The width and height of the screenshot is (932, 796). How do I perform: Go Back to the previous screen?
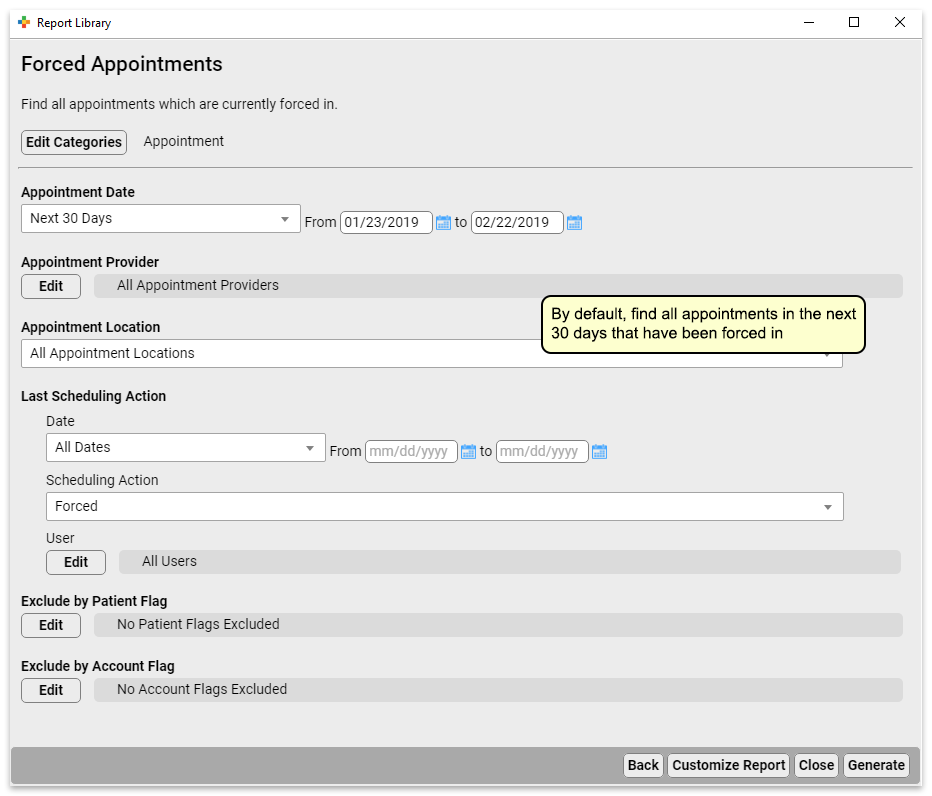(x=643, y=765)
